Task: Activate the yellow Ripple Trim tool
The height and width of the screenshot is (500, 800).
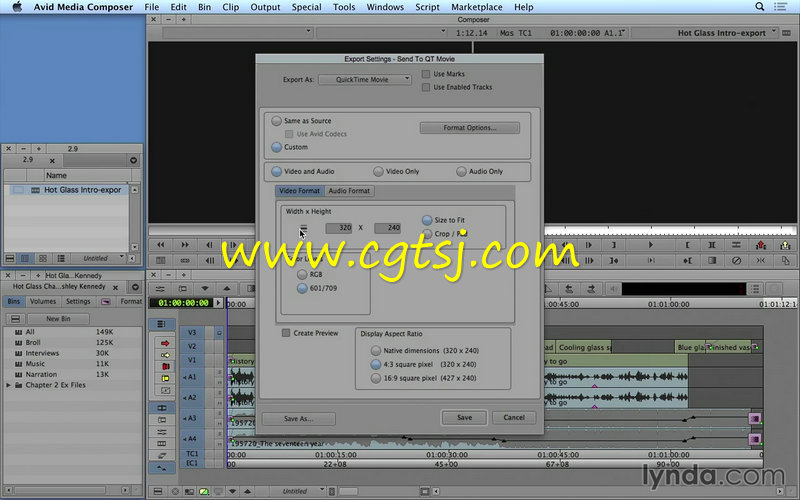Action: [x=165, y=379]
